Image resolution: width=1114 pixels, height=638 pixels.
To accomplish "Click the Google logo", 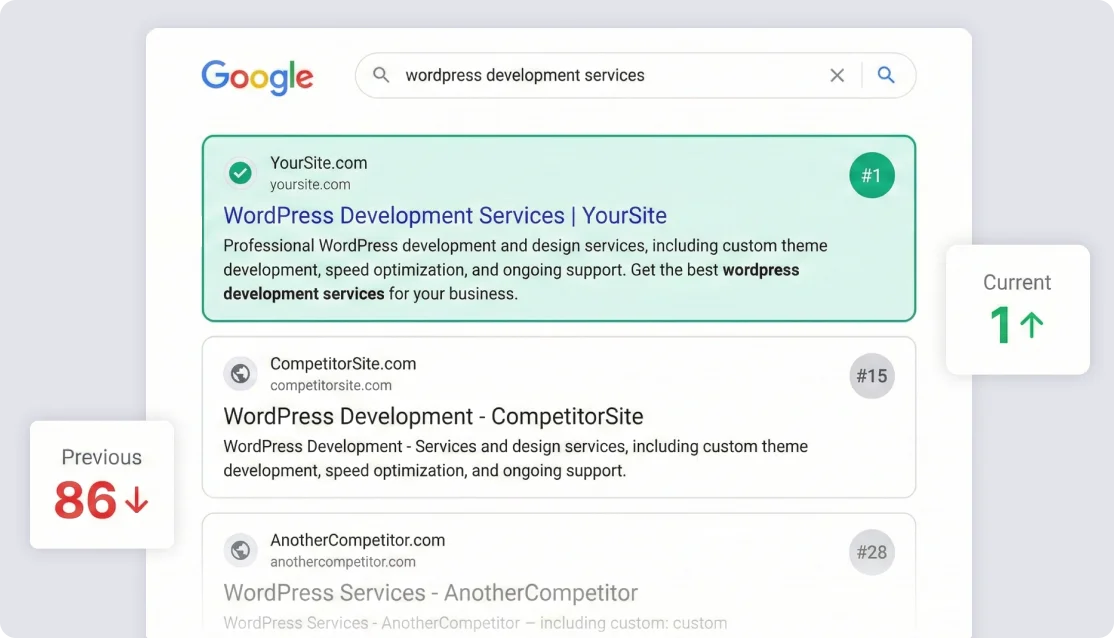I will click(x=257, y=77).
